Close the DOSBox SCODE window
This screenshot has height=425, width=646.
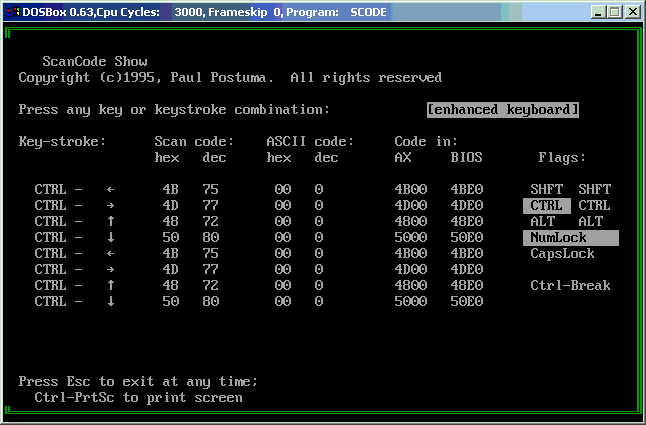pyautogui.click(x=632, y=12)
